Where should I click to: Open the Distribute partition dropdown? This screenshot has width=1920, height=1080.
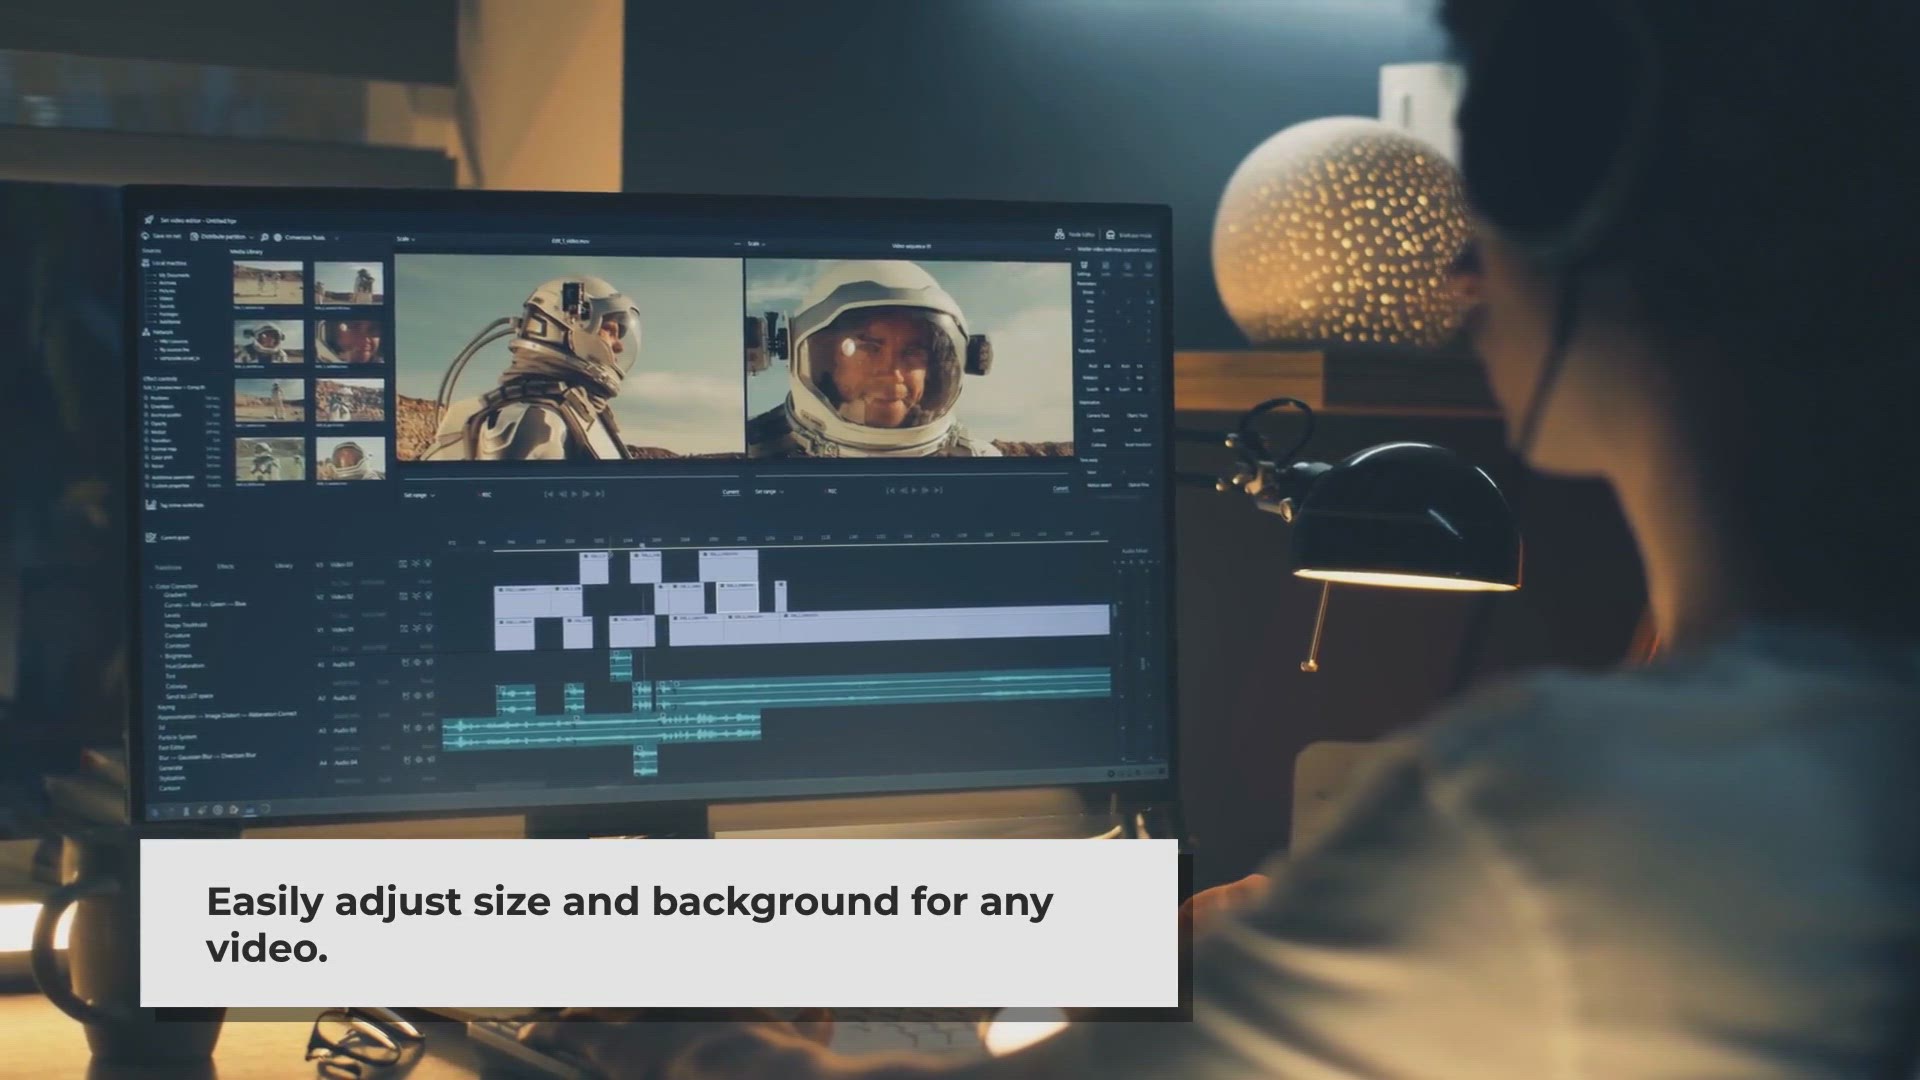(222, 237)
